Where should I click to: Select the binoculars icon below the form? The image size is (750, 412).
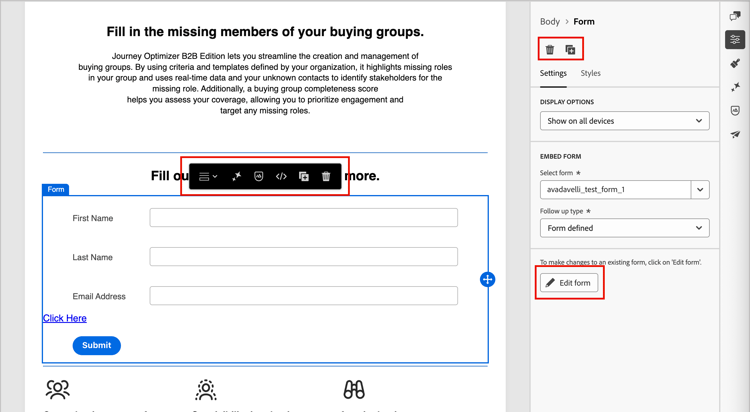tap(354, 390)
